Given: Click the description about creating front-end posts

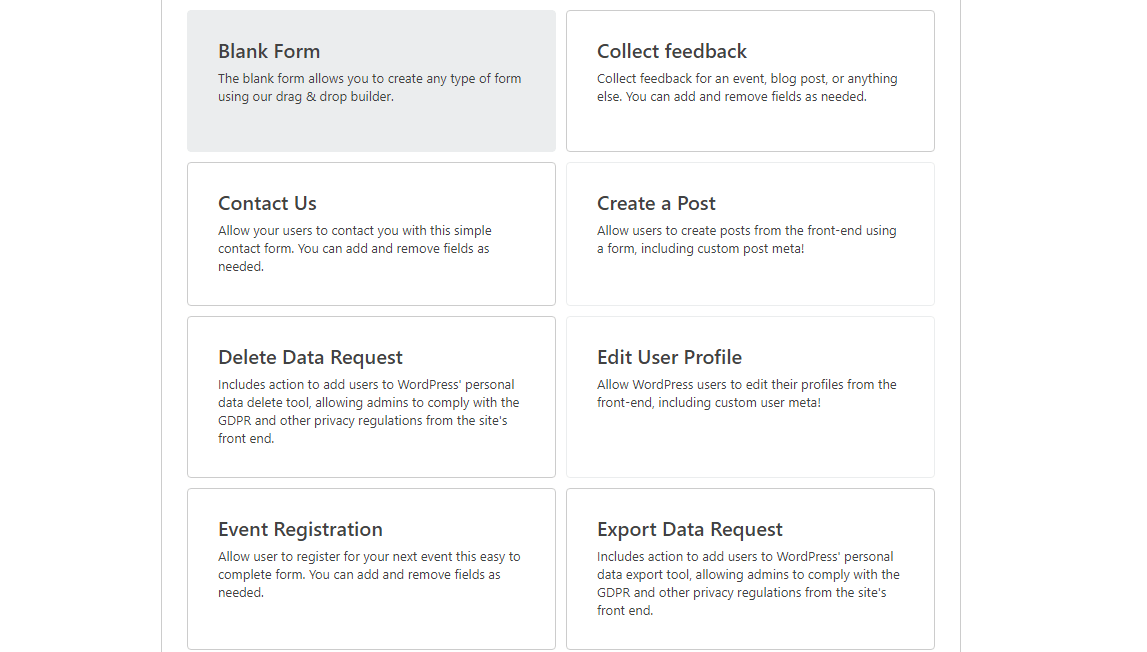Looking at the screenshot, I should click(746, 239).
